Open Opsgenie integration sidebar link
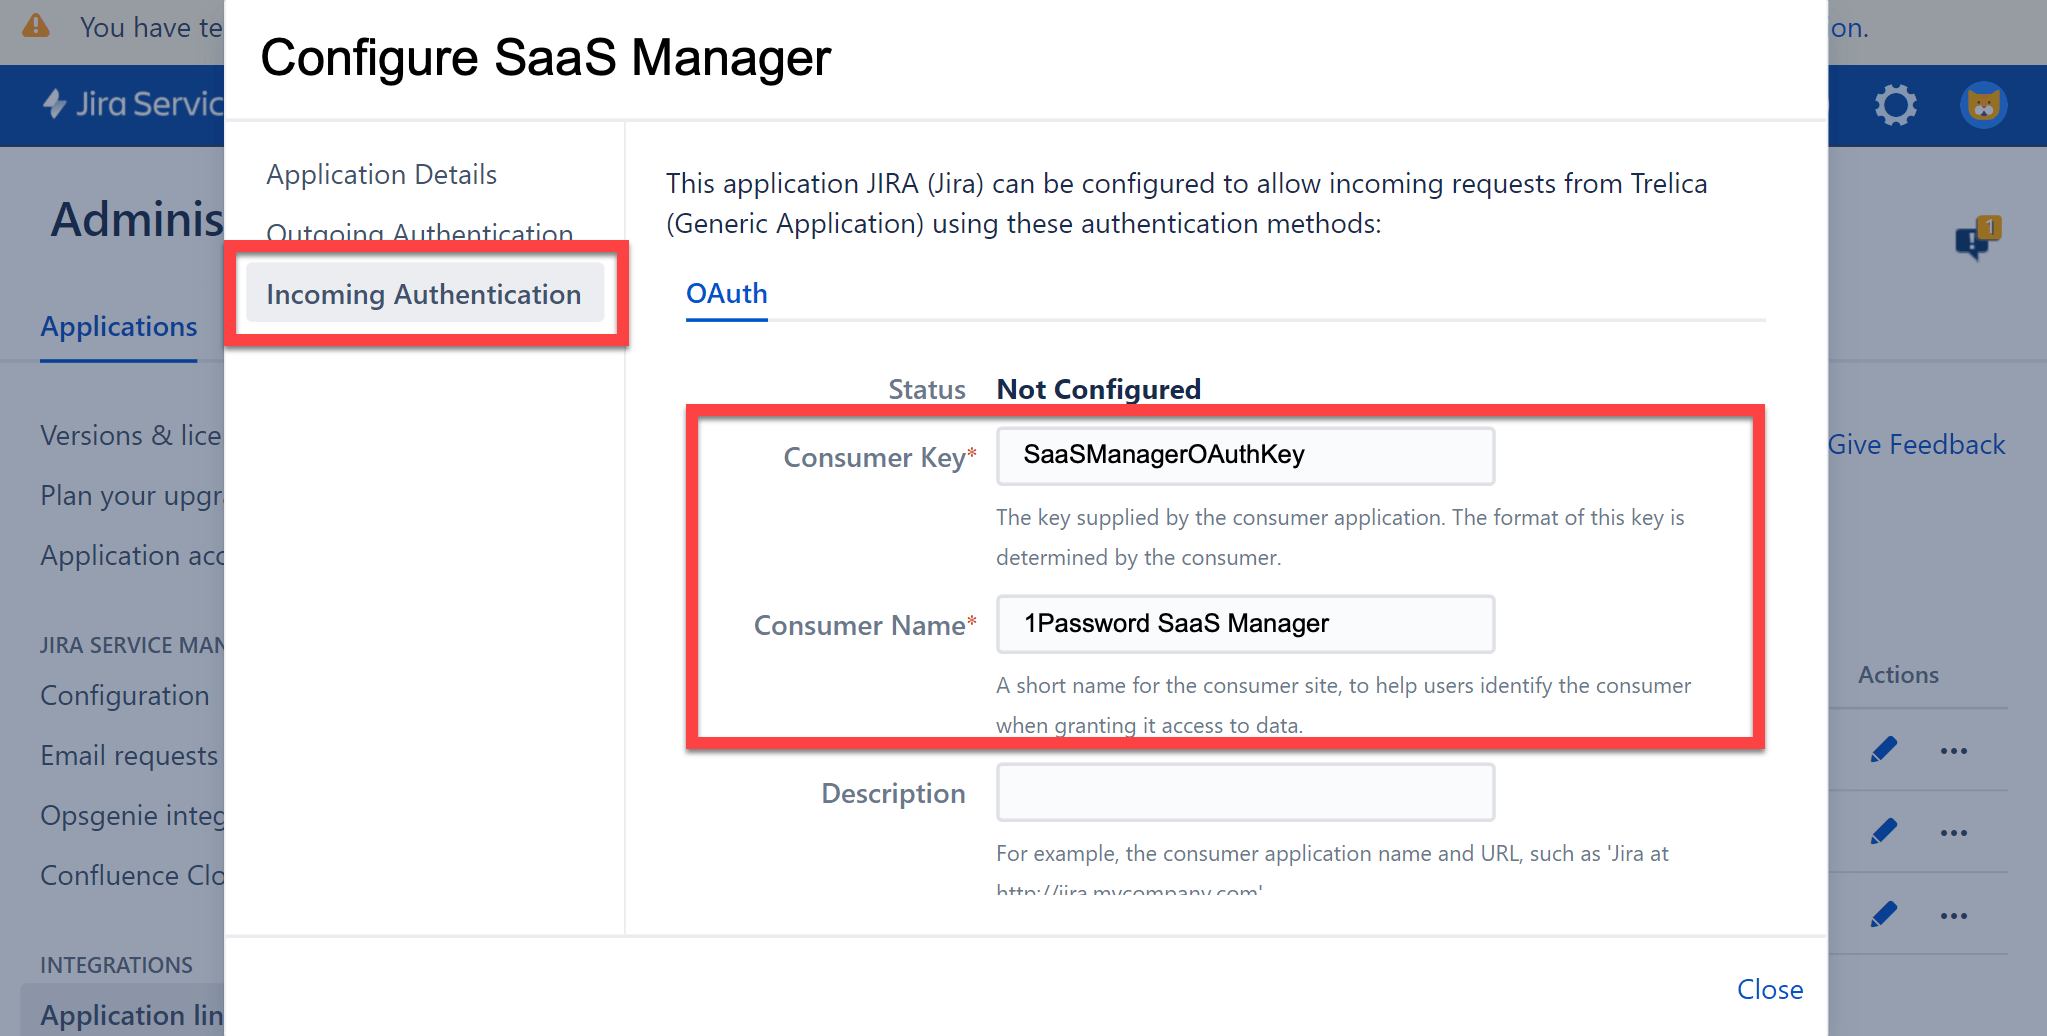The image size is (2047, 1036). [x=131, y=816]
